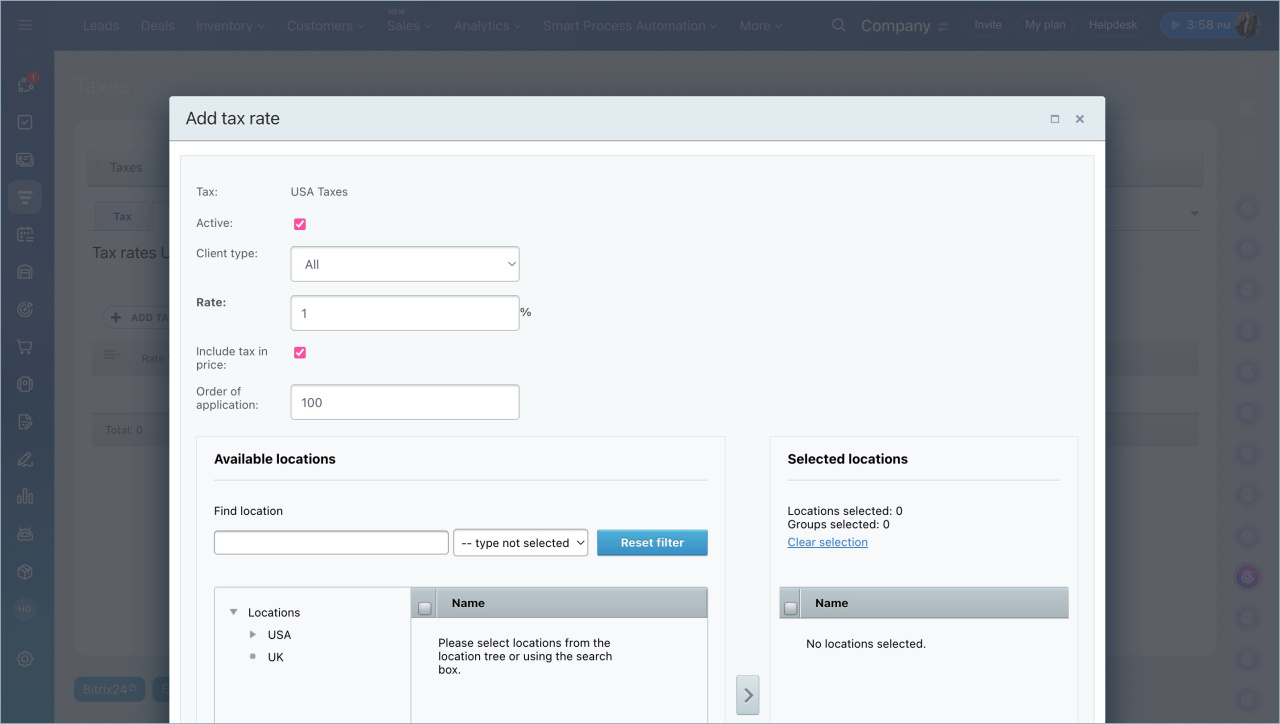Expand the USA node in location tree
This screenshot has height=724, width=1280.
click(x=253, y=635)
